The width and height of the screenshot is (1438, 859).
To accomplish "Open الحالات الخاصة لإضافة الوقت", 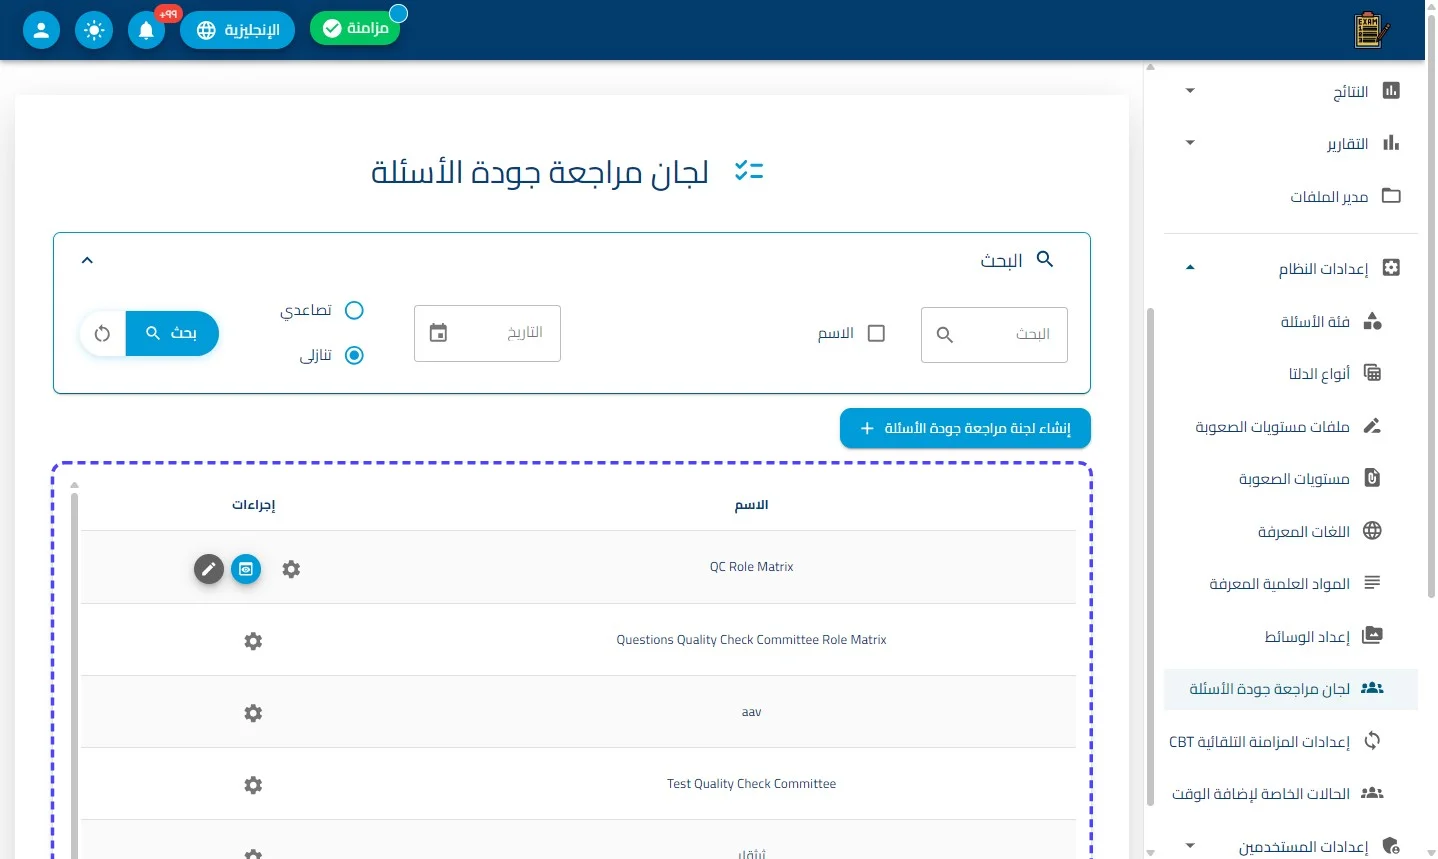I will click(x=1291, y=793).
